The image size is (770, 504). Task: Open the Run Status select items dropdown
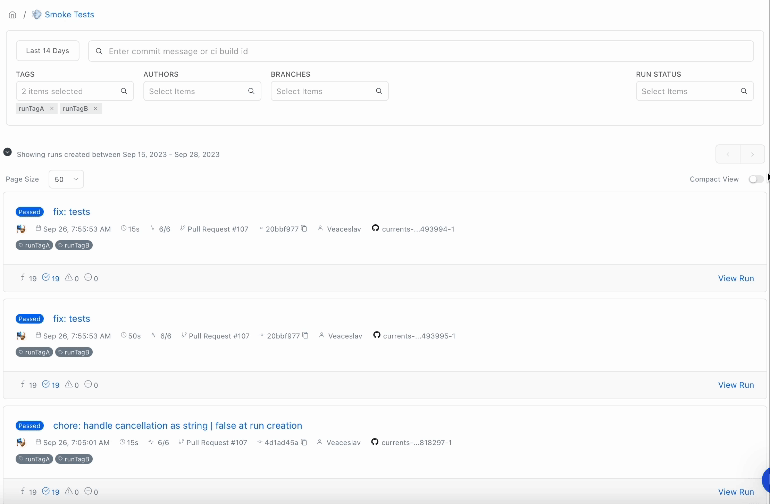[695, 91]
